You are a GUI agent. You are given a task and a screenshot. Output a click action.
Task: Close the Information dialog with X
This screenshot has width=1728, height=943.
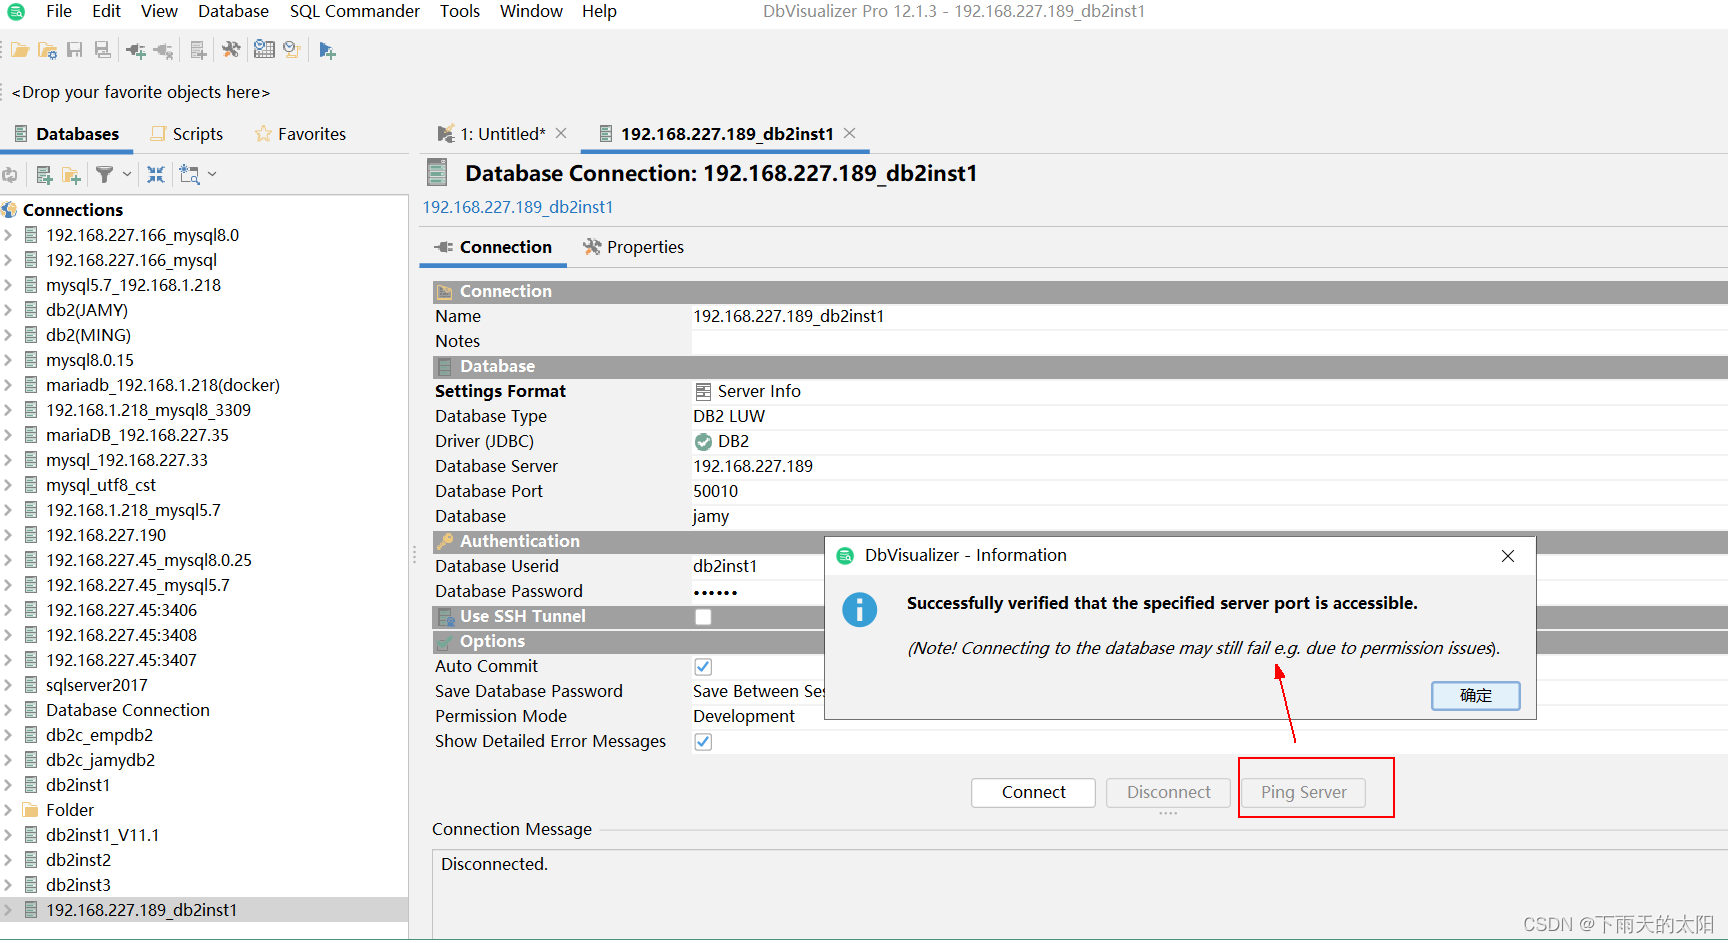pos(1508,556)
